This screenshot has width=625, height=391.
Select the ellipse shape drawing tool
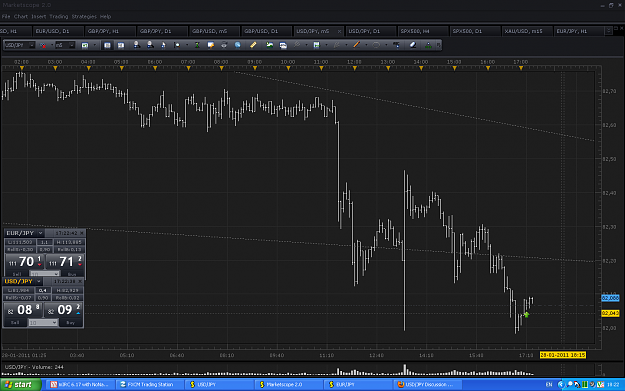376,45
